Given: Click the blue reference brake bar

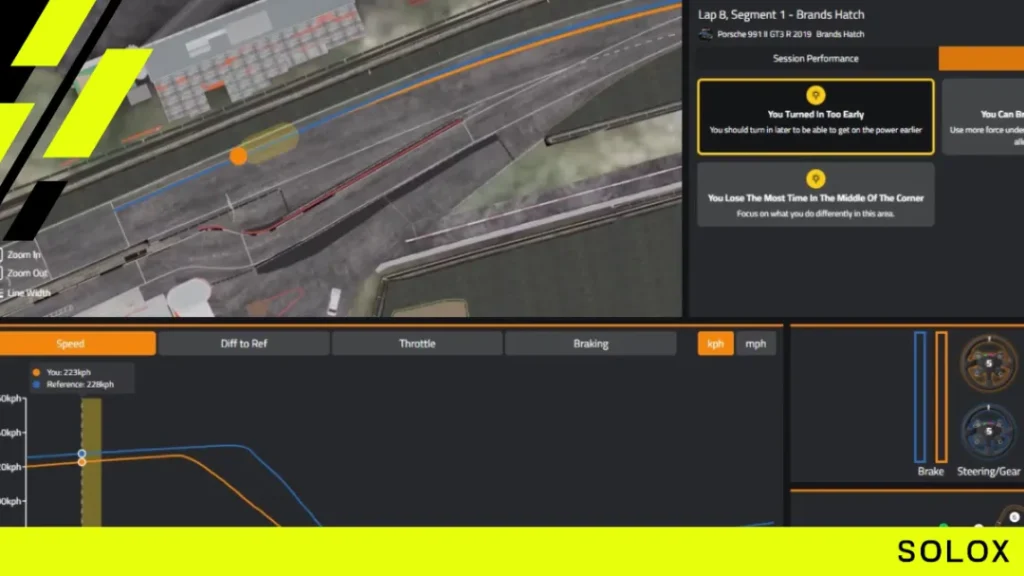Looking at the screenshot, I should click(920, 397).
